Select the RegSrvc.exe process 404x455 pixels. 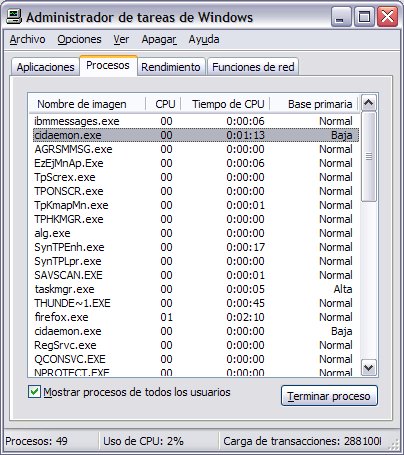coord(196,345)
